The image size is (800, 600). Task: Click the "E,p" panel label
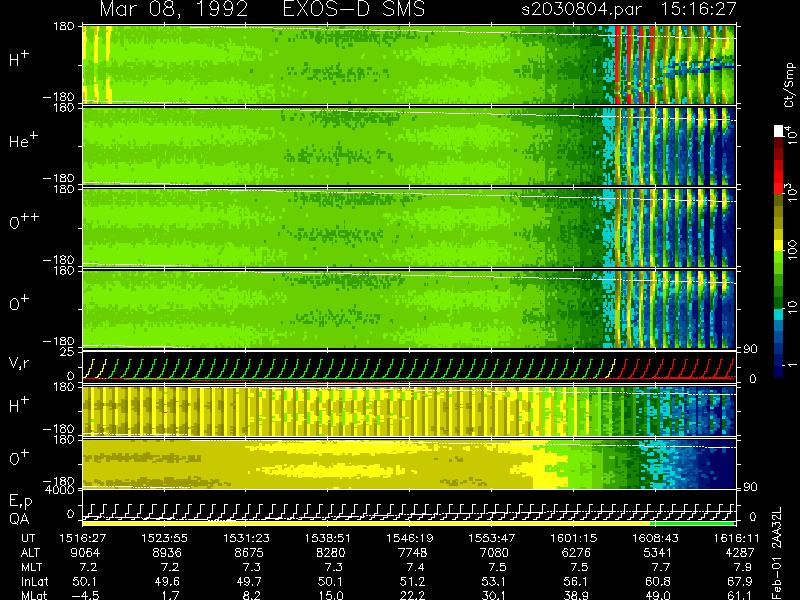(x=20, y=501)
